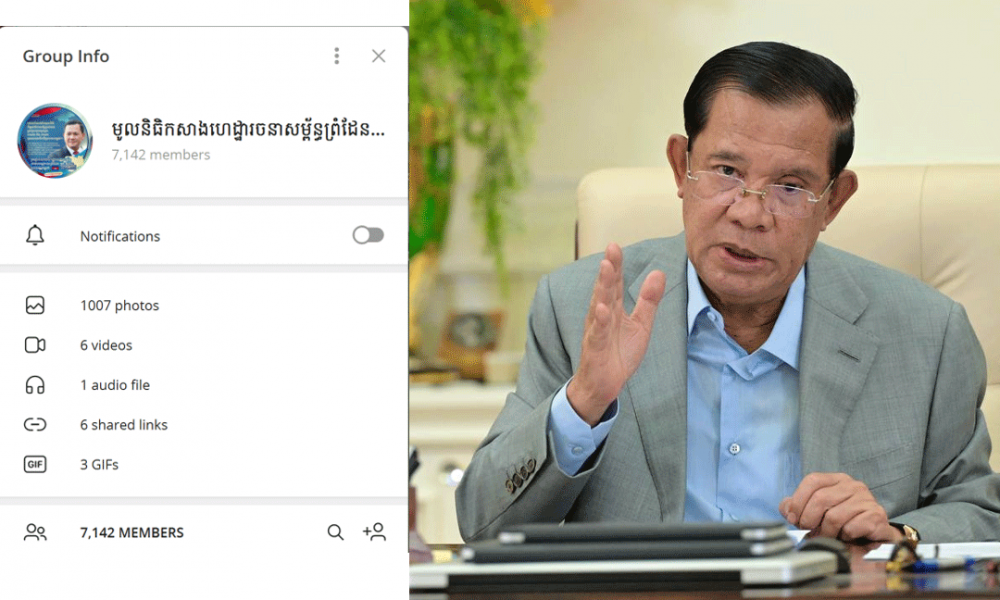Click the photos gallery icon
The image size is (1000, 600).
point(35,305)
